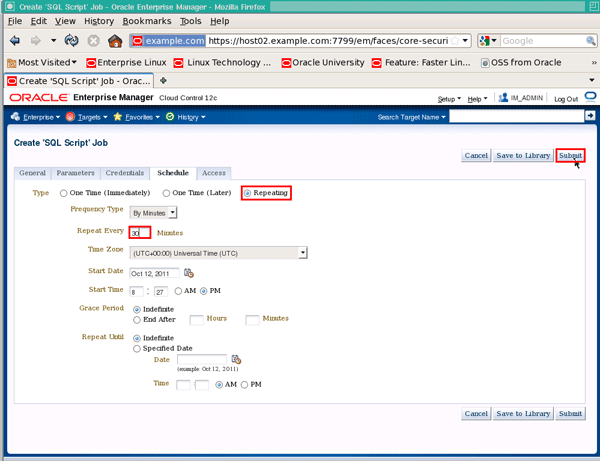Screen dimensions: 600x461
Task: Click the Start Date field
Action: pos(154,273)
